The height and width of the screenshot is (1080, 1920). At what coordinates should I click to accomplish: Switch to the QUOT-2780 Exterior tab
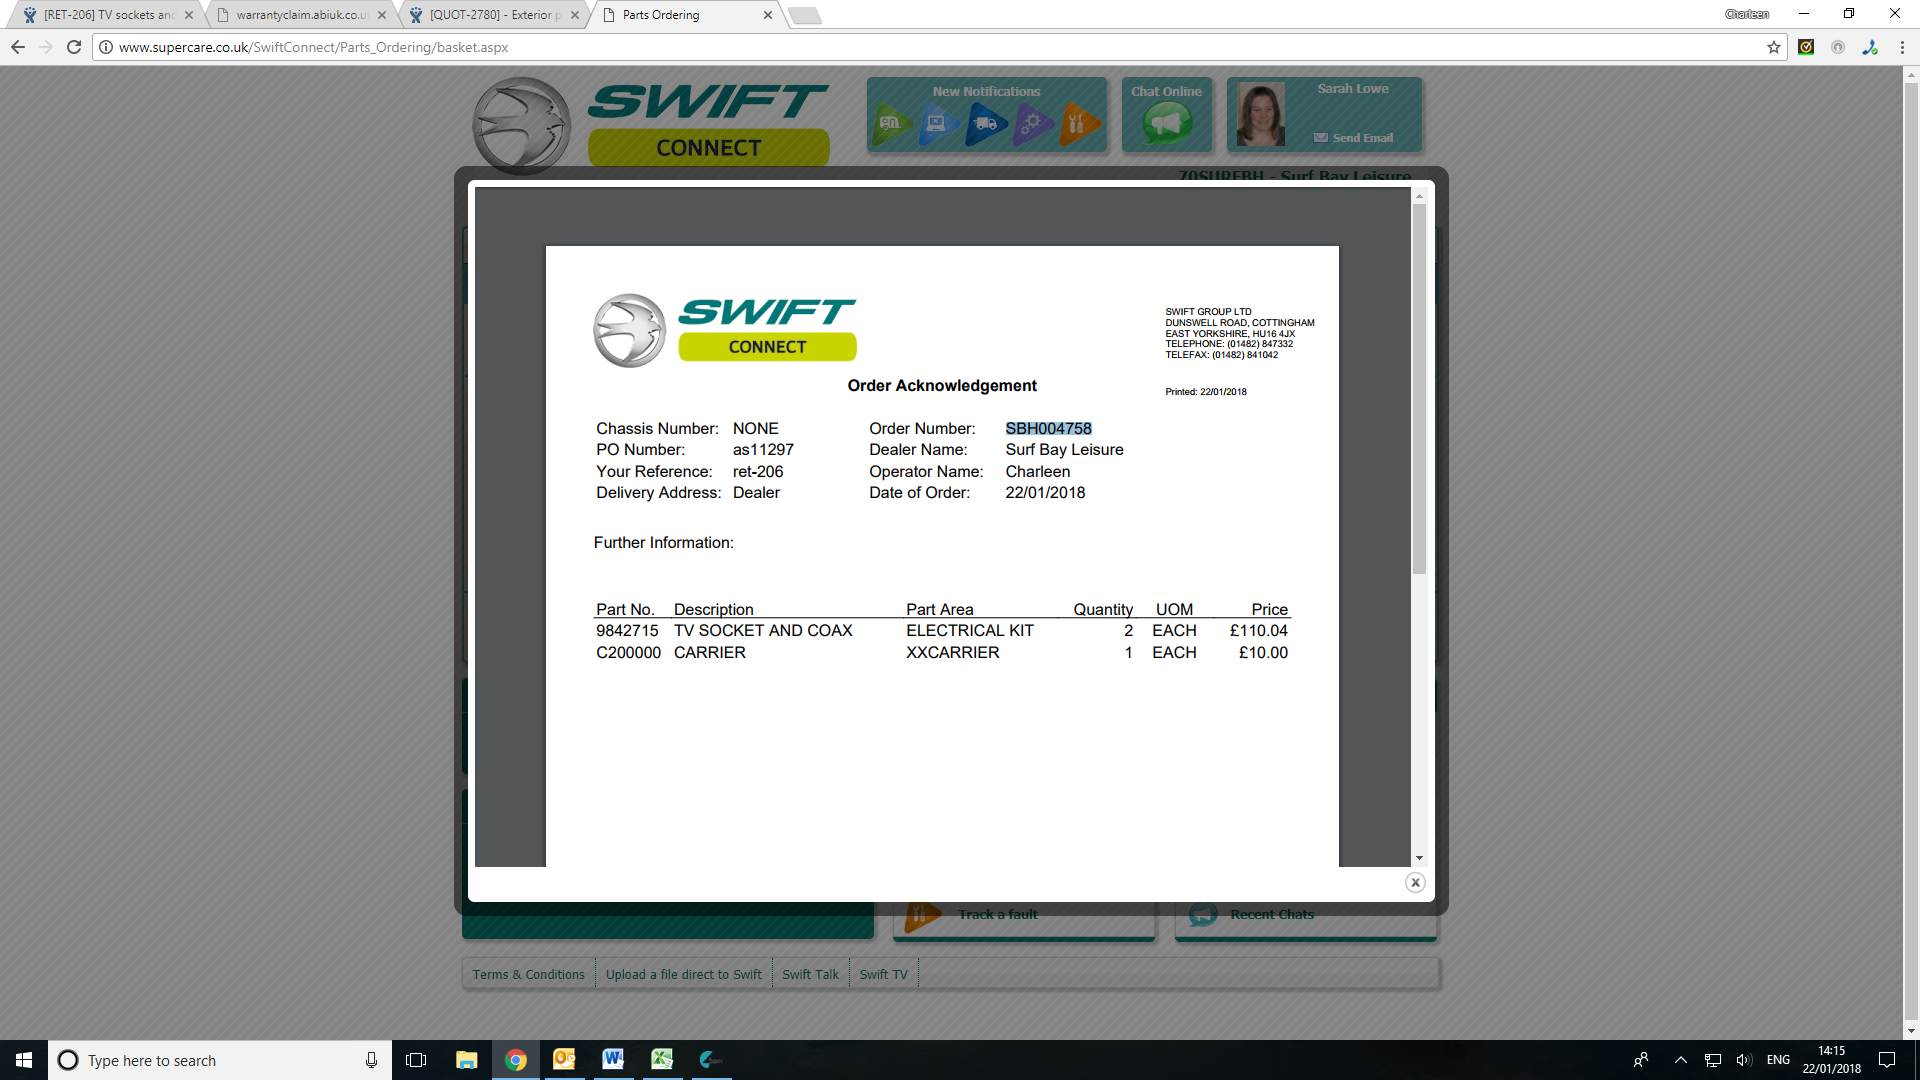click(494, 15)
